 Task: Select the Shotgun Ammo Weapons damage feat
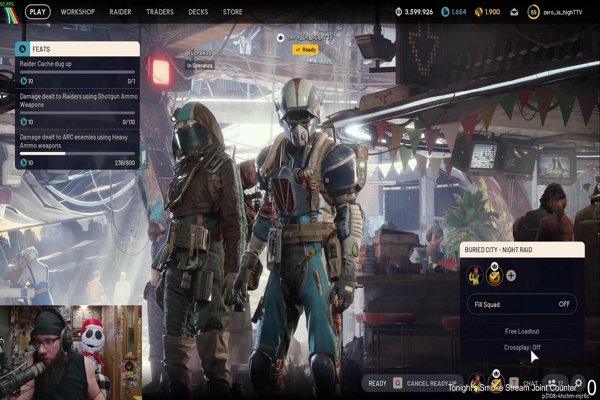[x=77, y=109]
